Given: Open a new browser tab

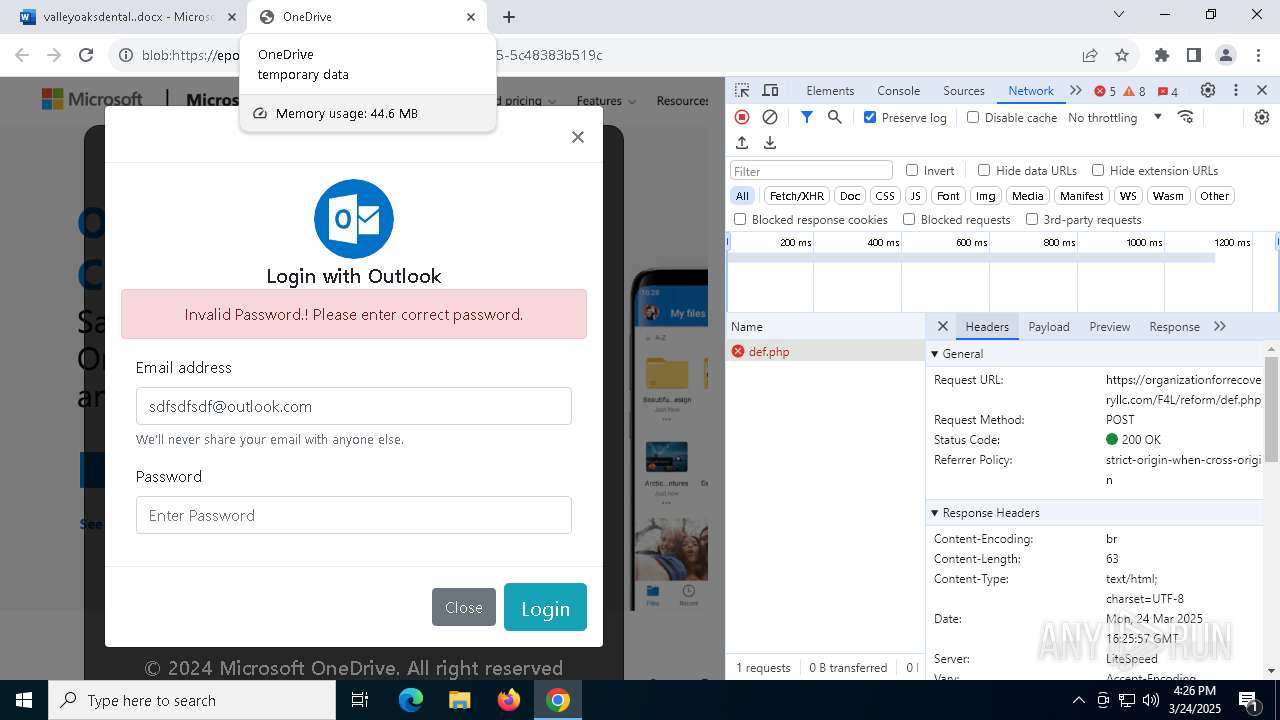Looking at the screenshot, I should coord(509,17).
